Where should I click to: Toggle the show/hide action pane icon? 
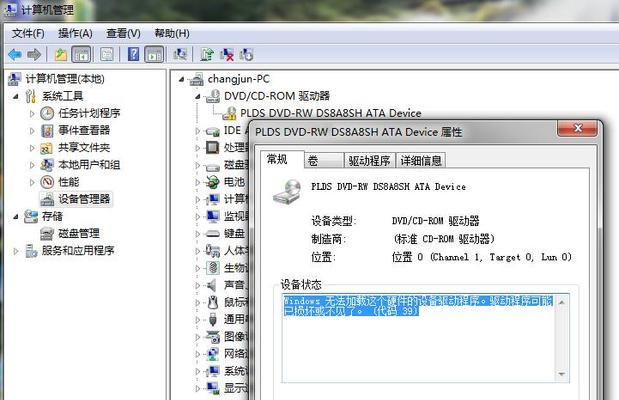154,54
